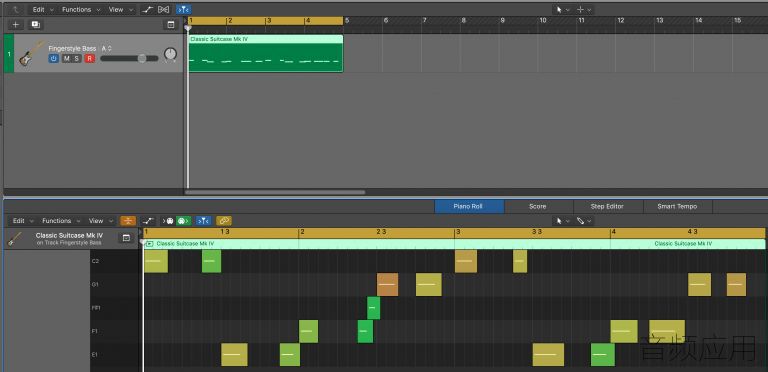
Task: Click position 3 on piano roll ruler
Action: (457, 232)
